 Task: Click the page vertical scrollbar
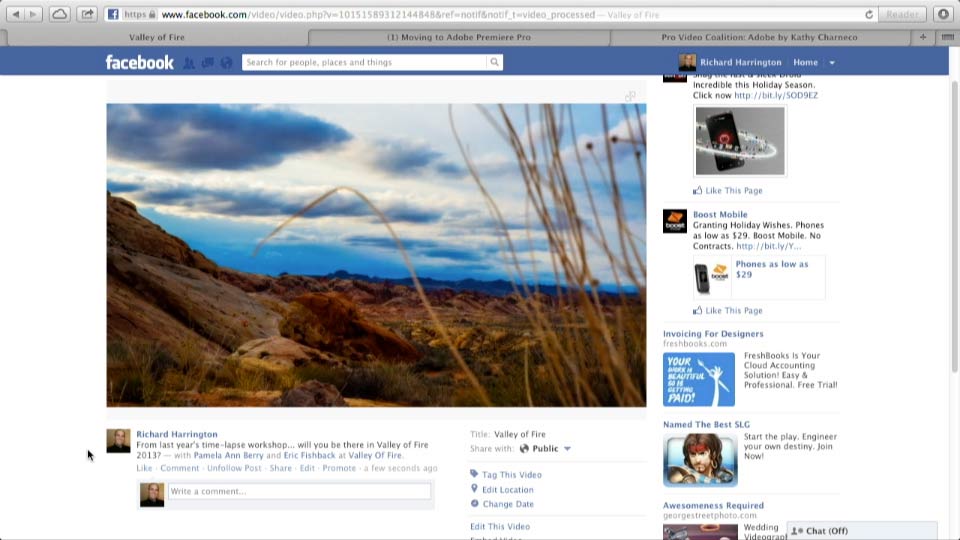[954, 227]
